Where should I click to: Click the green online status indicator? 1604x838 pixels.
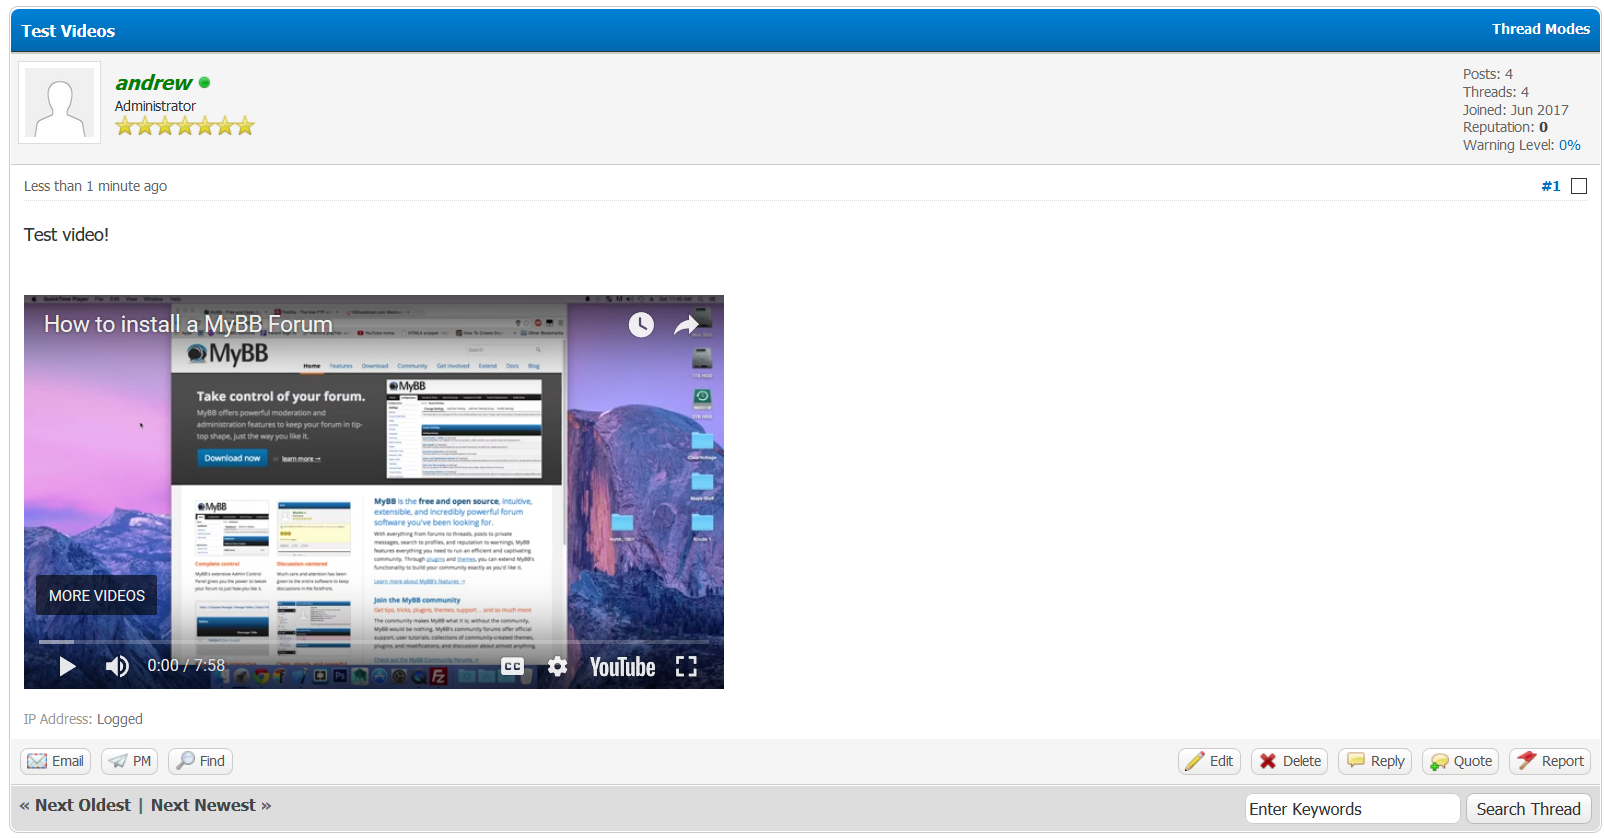pyautogui.click(x=205, y=83)
